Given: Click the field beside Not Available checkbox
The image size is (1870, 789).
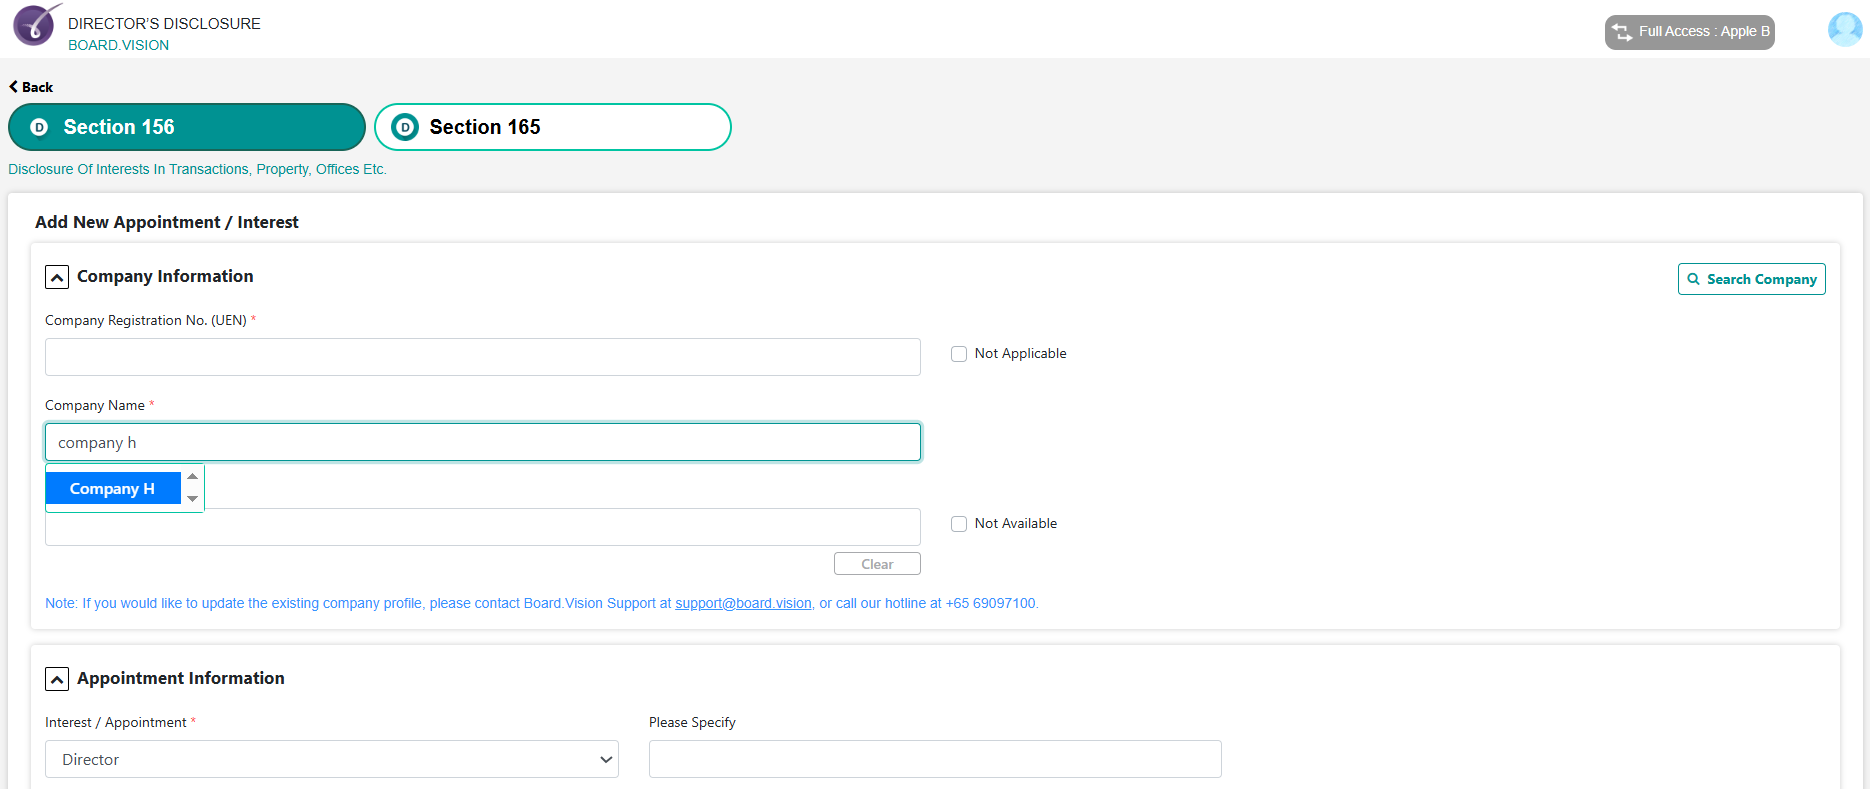Looking at the screenshot, I should tap(483, 527).
